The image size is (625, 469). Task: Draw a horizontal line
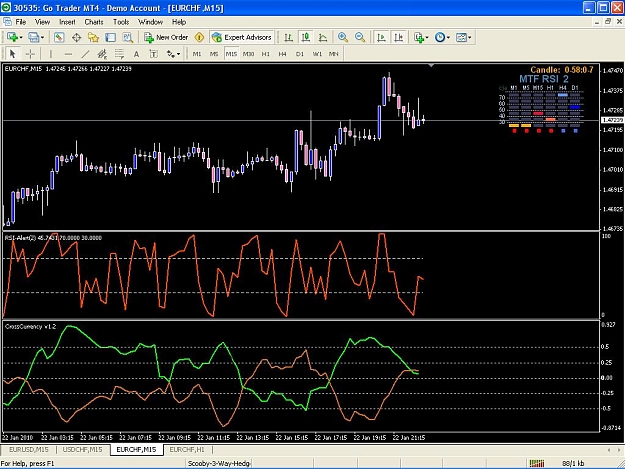tap(68, 54)
